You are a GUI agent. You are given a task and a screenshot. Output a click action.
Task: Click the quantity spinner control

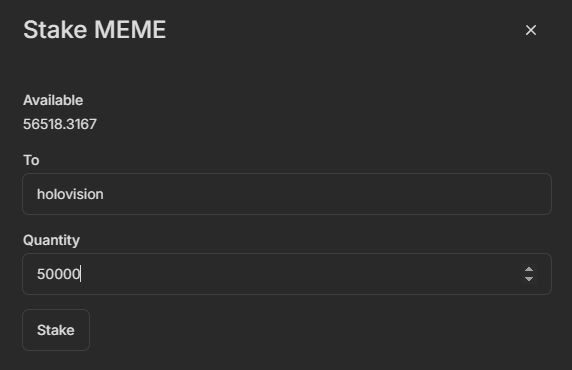click(x=529, y=274)
